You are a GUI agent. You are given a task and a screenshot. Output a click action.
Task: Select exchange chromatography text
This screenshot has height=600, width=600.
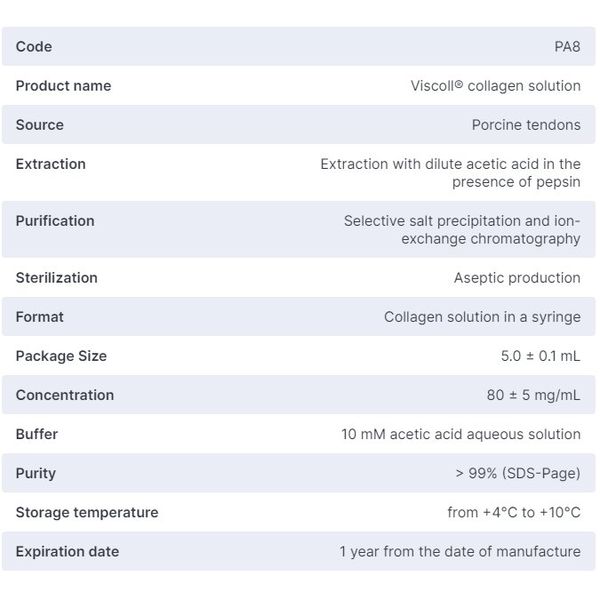[491, 239]
